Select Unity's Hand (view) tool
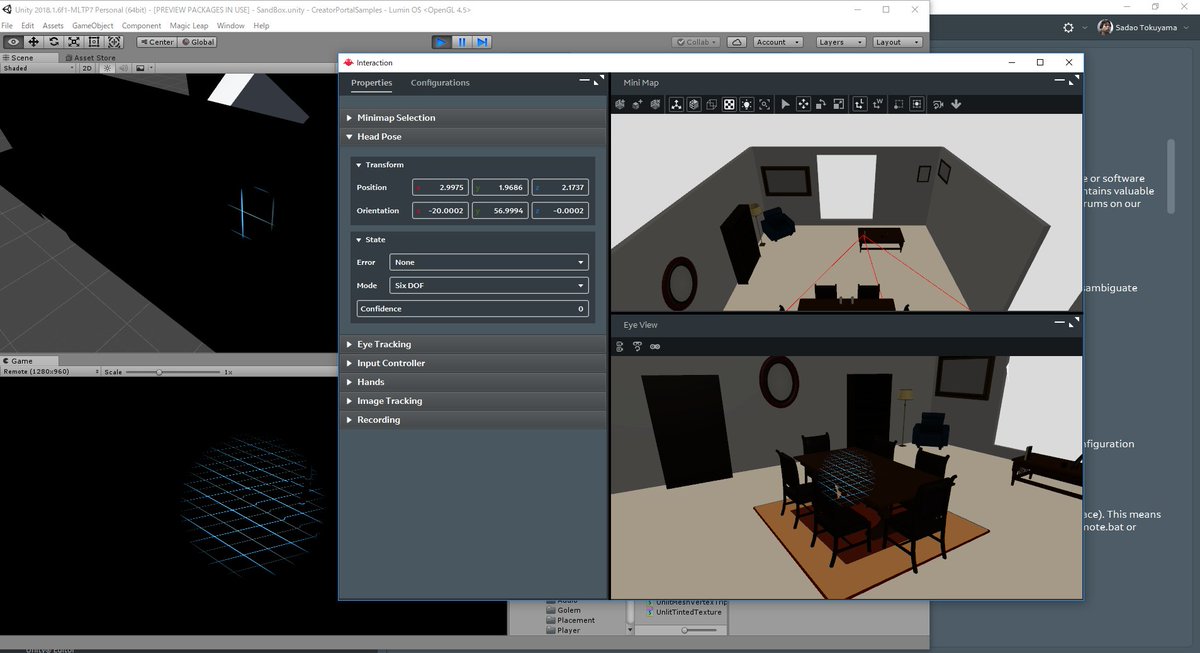 [x=13, y=42]
